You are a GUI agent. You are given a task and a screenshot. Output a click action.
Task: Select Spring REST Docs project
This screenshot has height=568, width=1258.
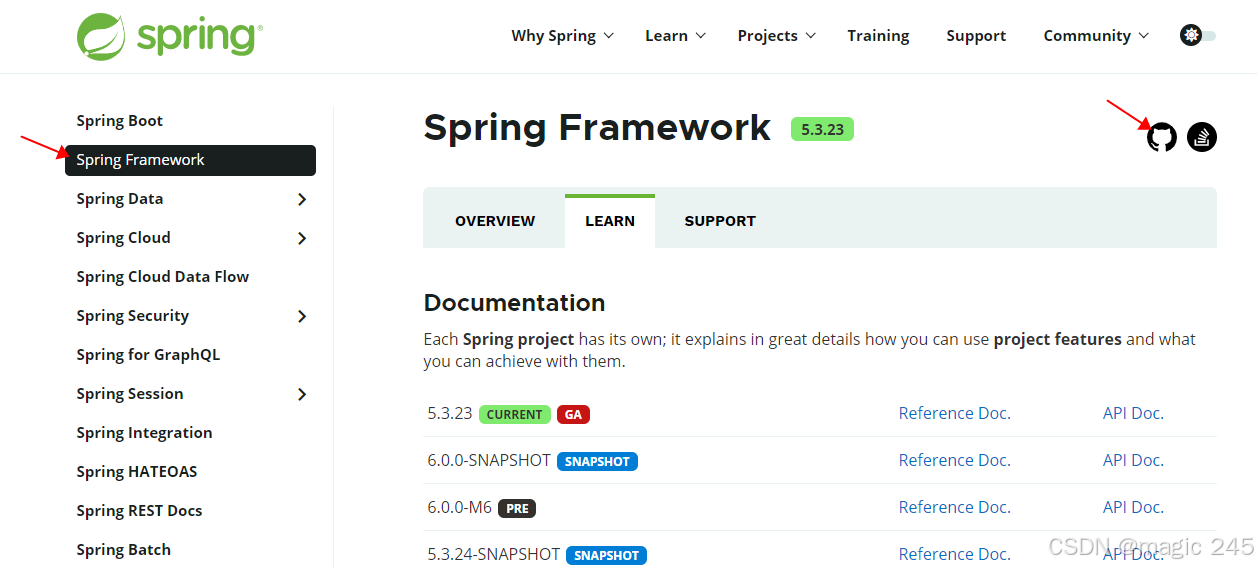139,511
